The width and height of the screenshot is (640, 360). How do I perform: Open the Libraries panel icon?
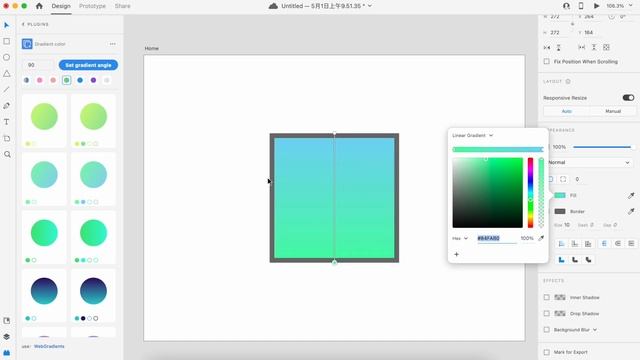point(7,321)
